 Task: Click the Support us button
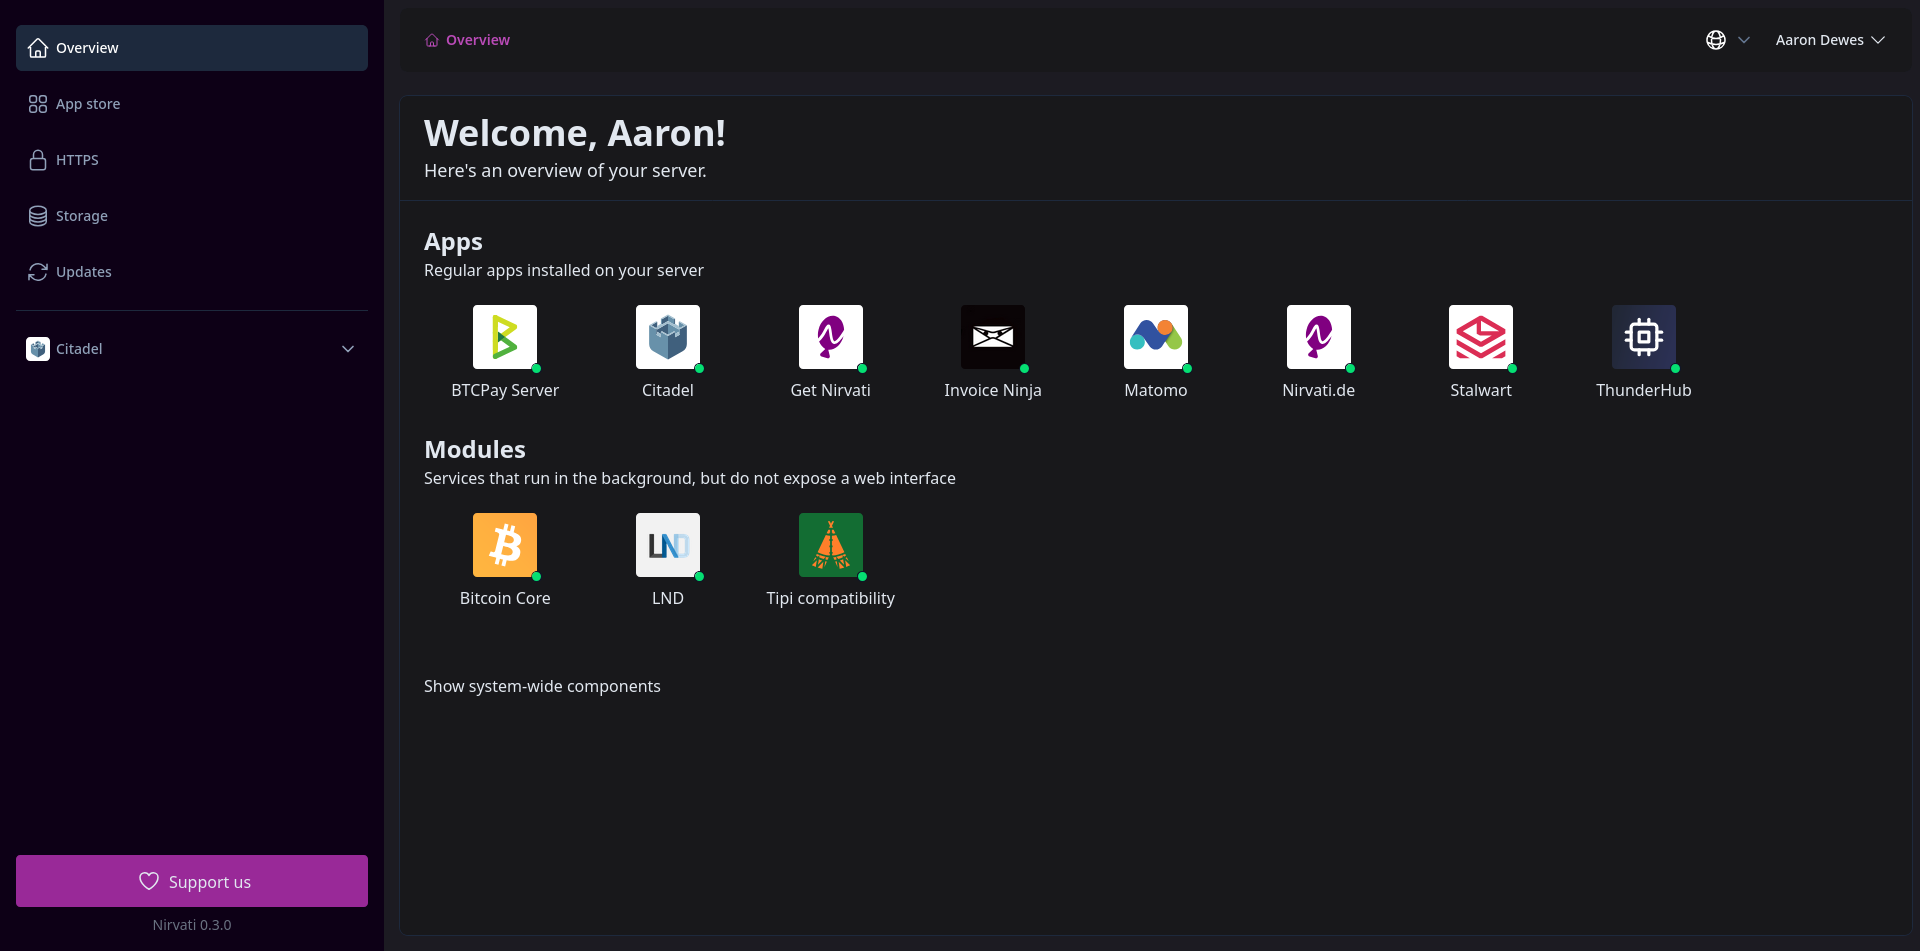192,881
